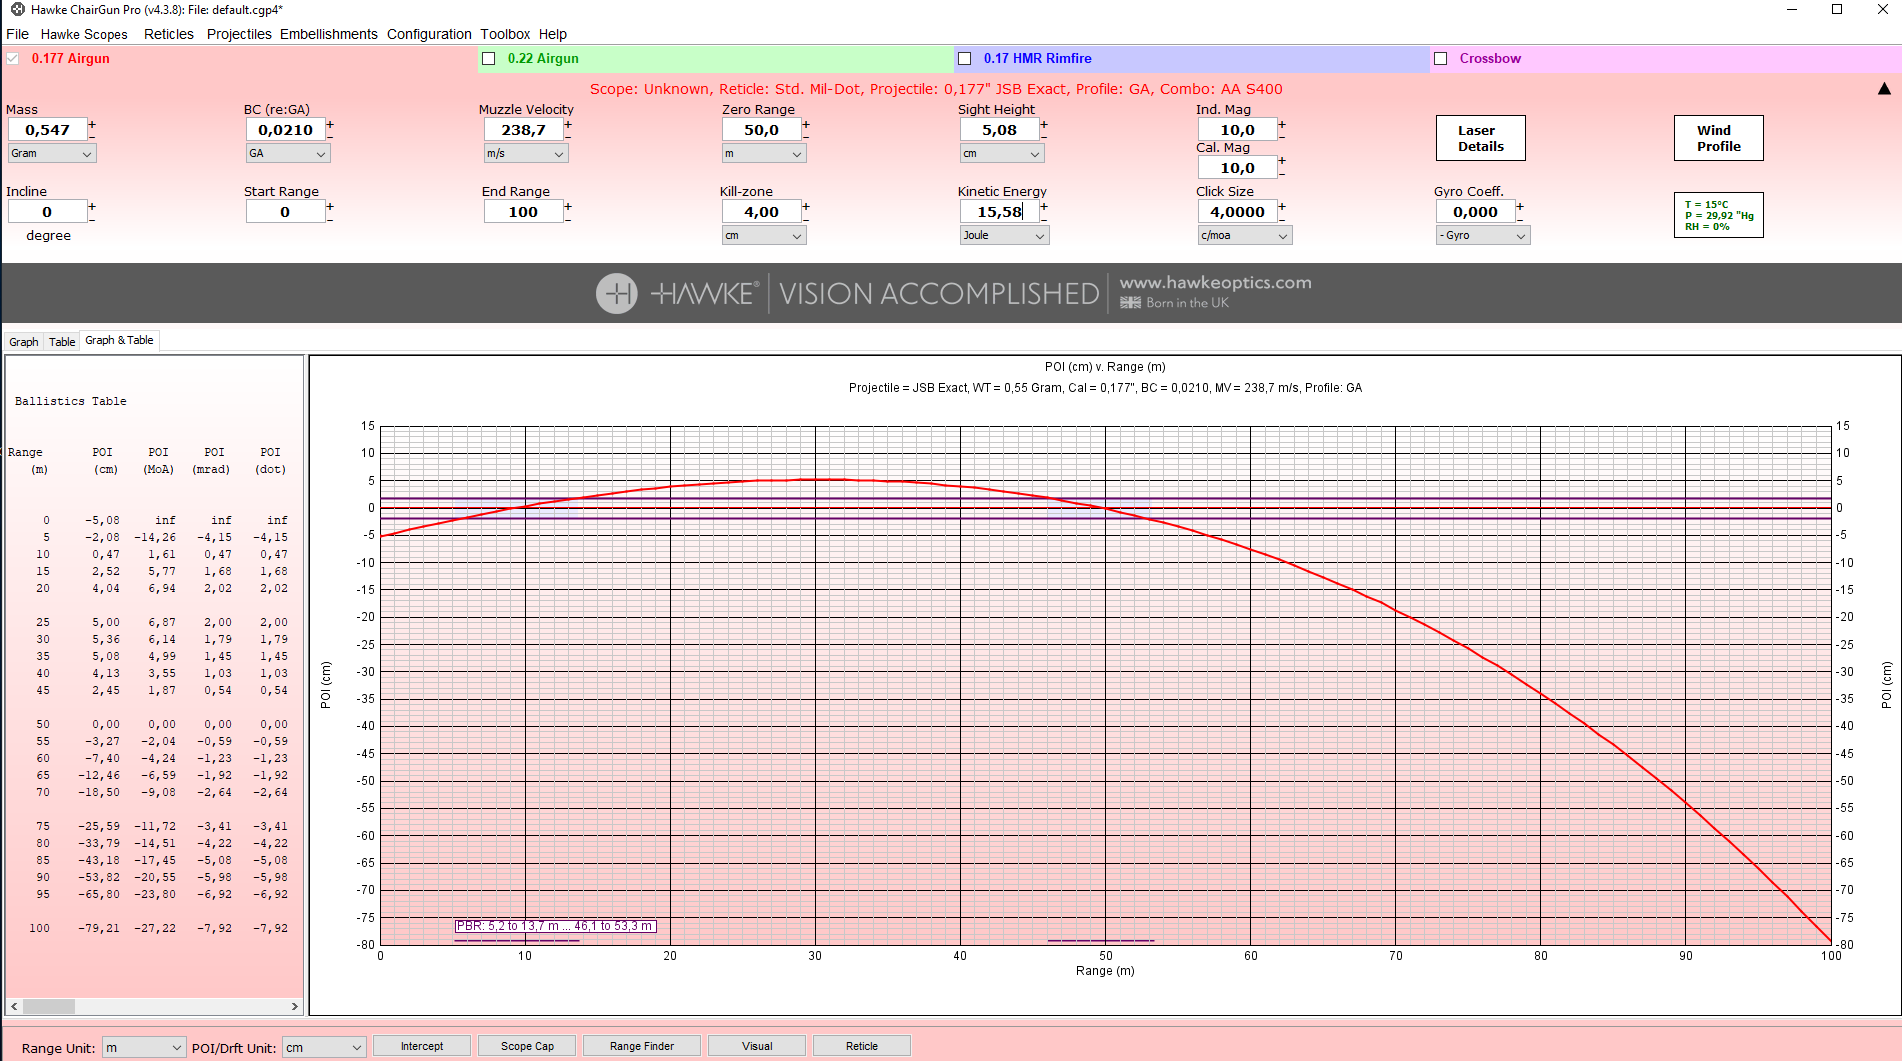
Task: Check the Crossbow profile checkbox
Action: (x=1441, y=59)
